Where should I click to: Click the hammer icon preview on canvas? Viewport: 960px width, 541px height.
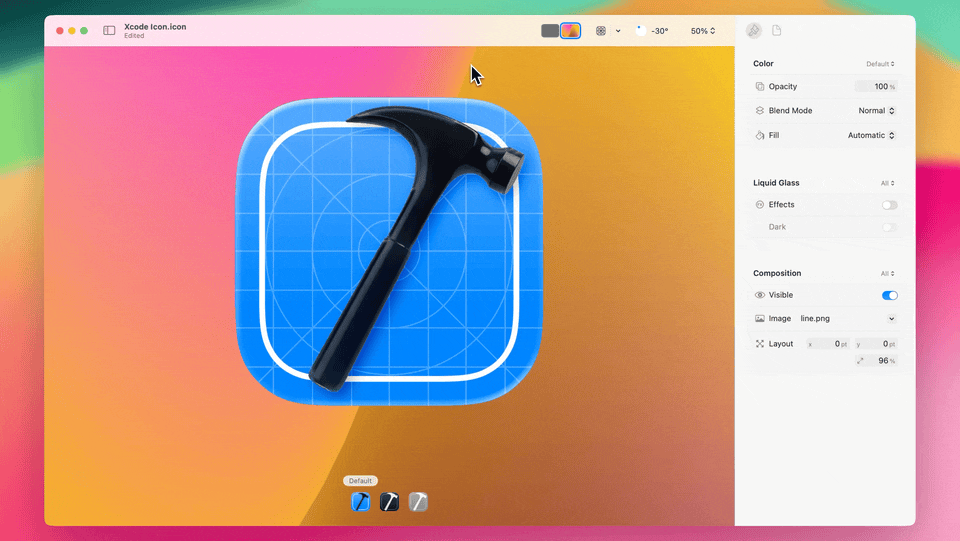point(389,252)
